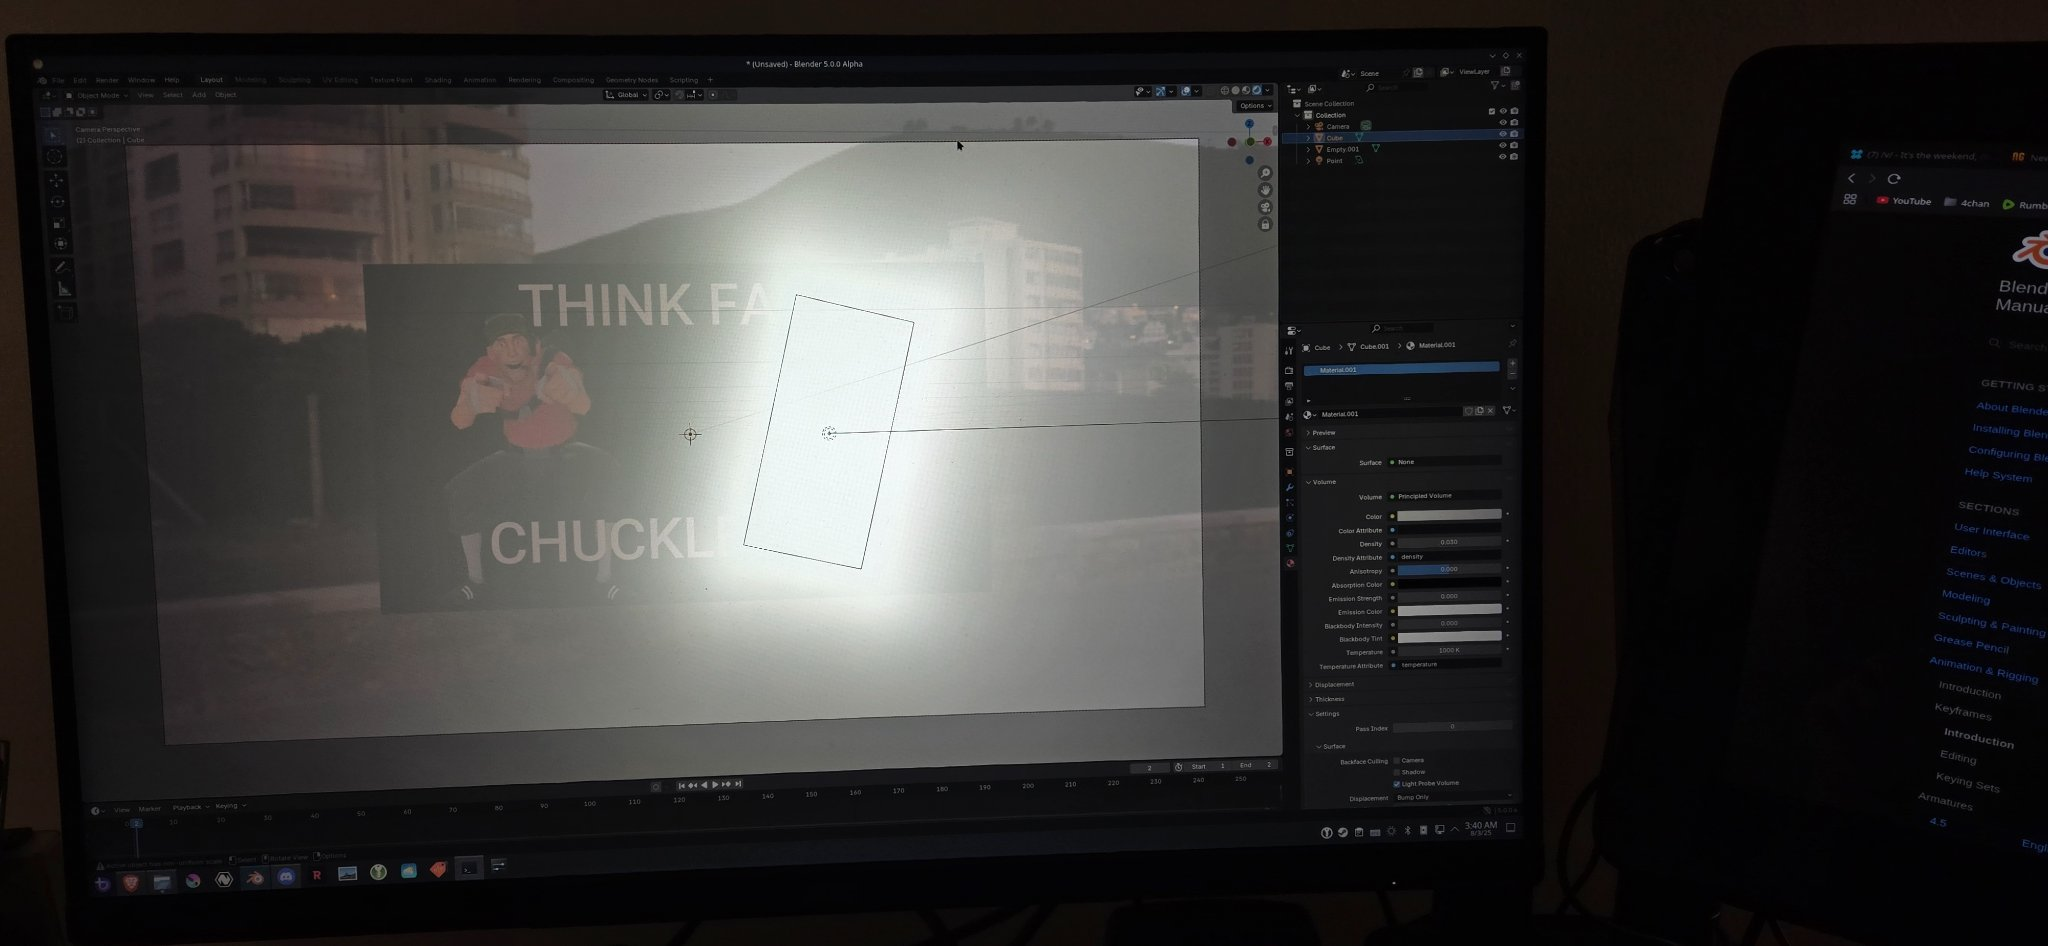Image resolution: width=2048 pixels, height=946 pixels.
Task: Open the Object properties tab
Action: click(x=1289, y=472)
